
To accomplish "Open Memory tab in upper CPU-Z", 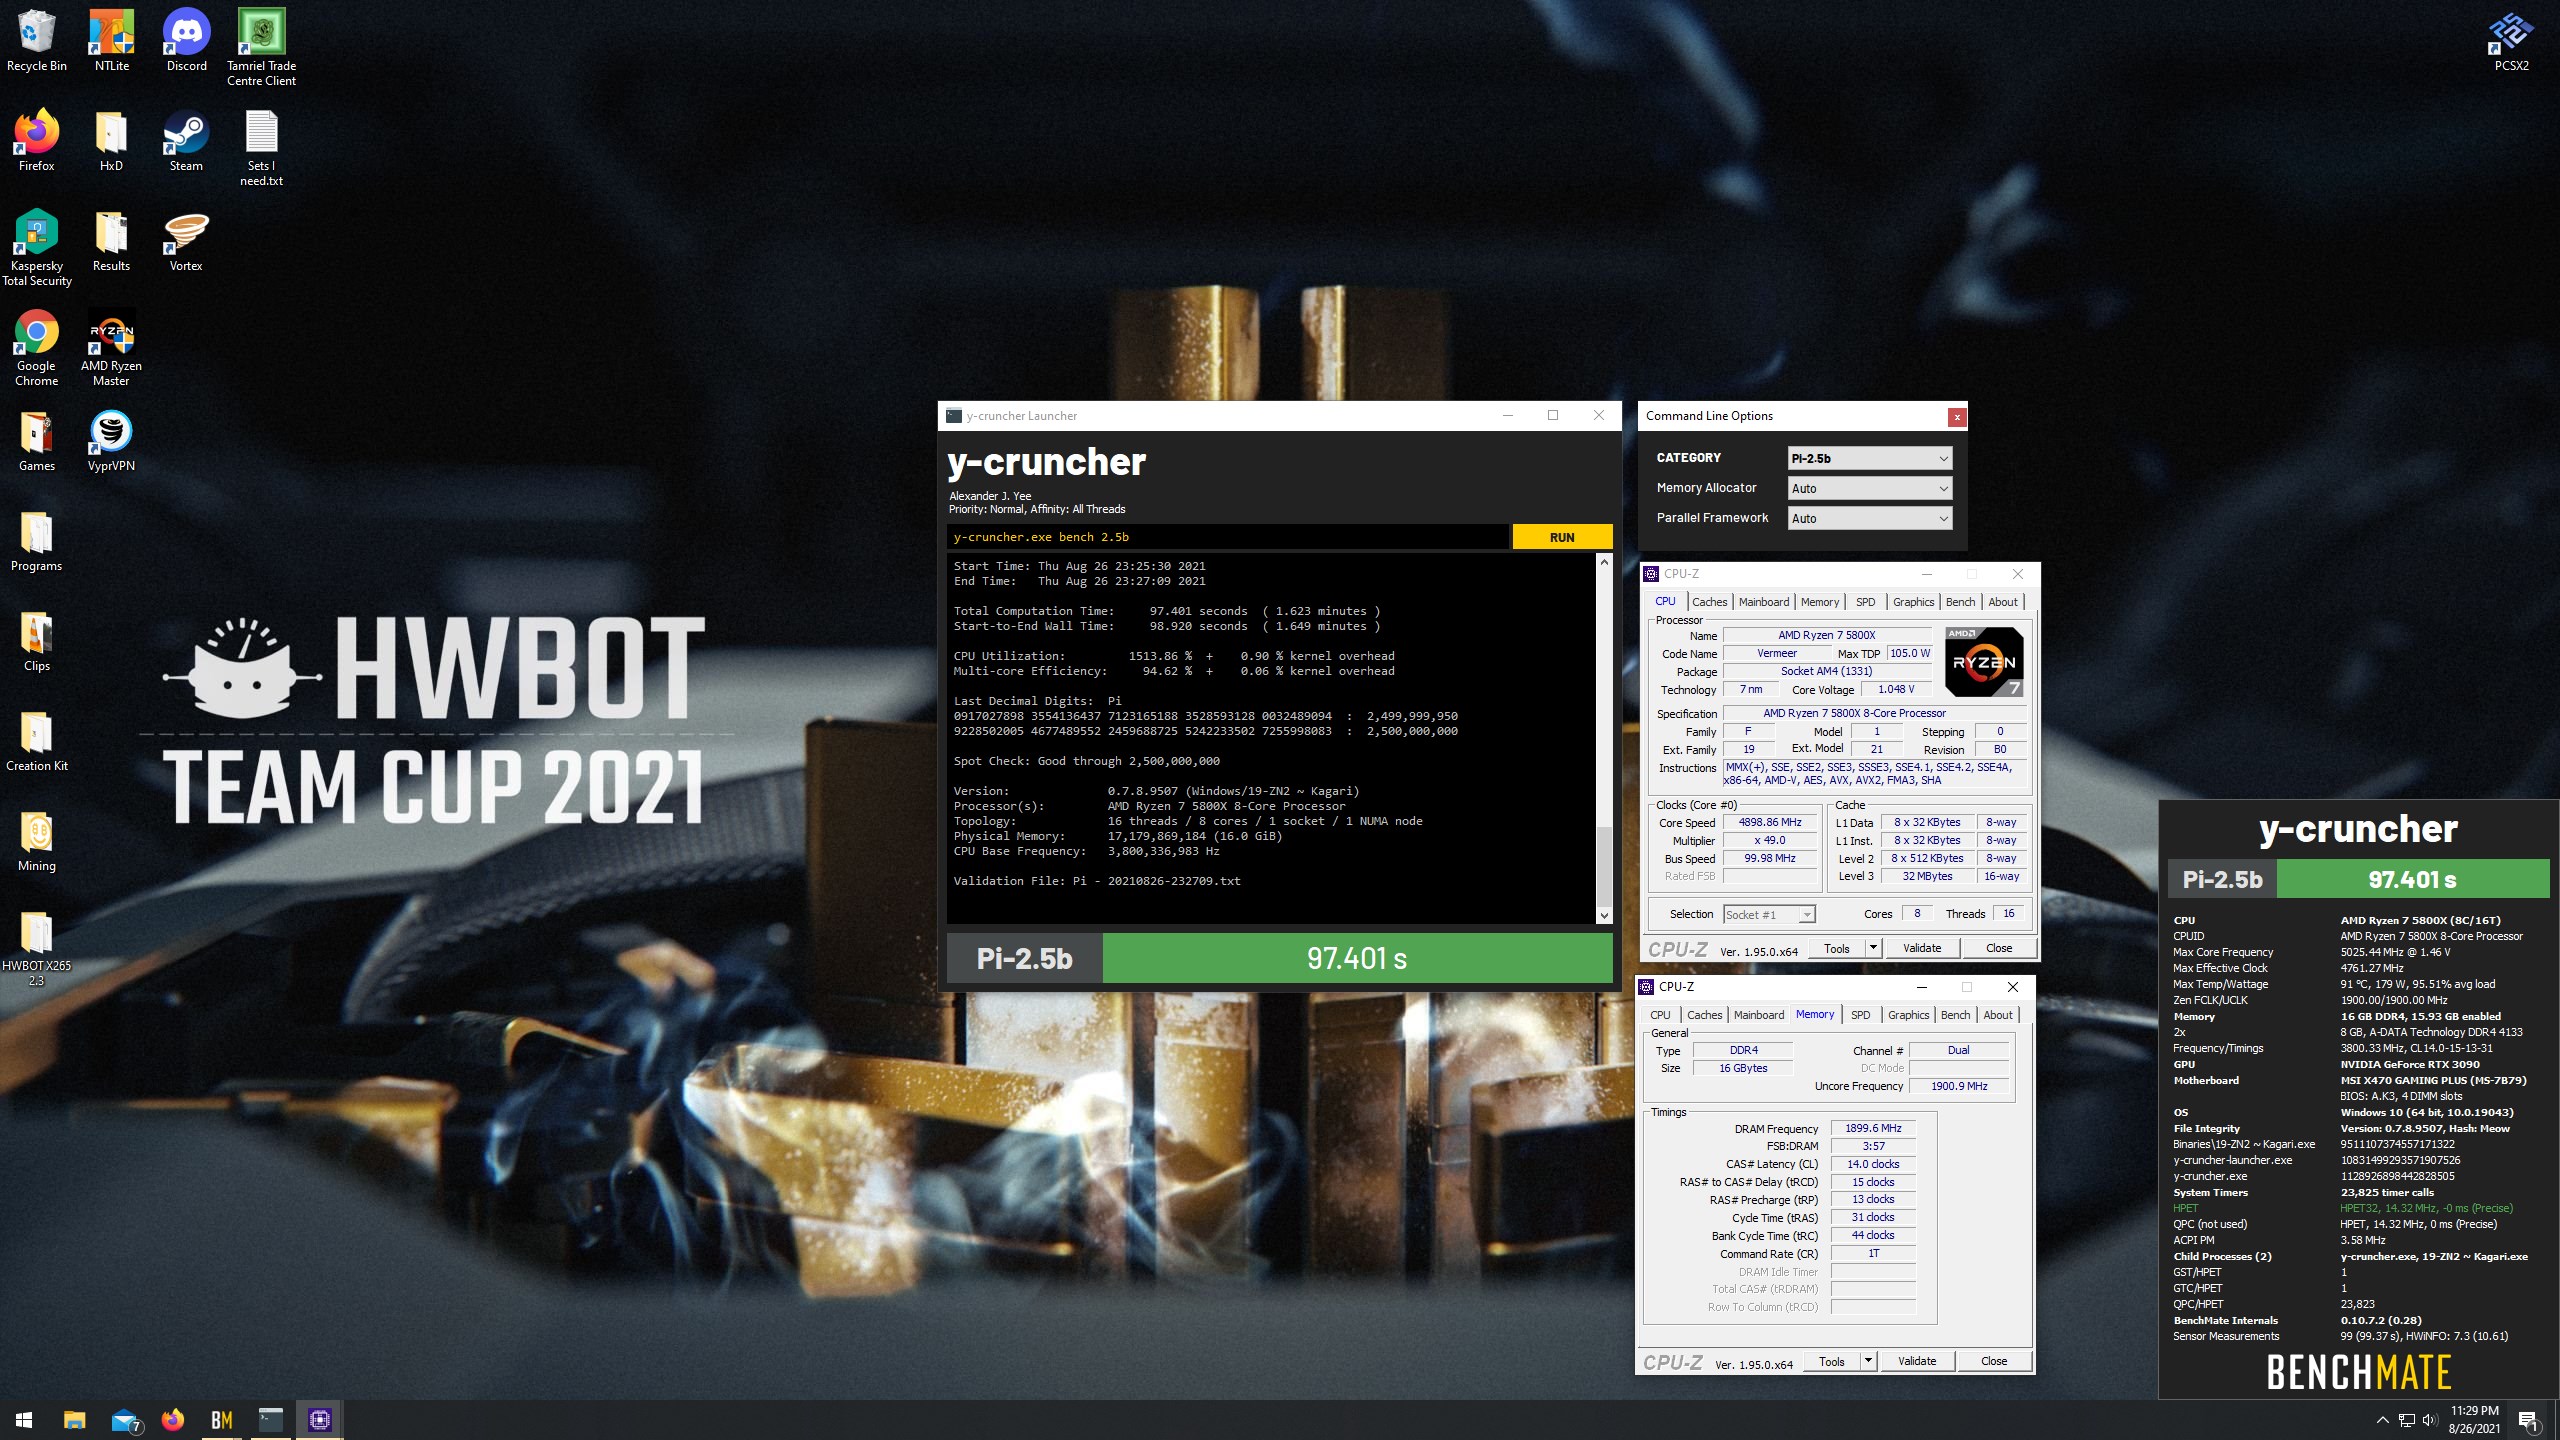I will point(1819,601).
